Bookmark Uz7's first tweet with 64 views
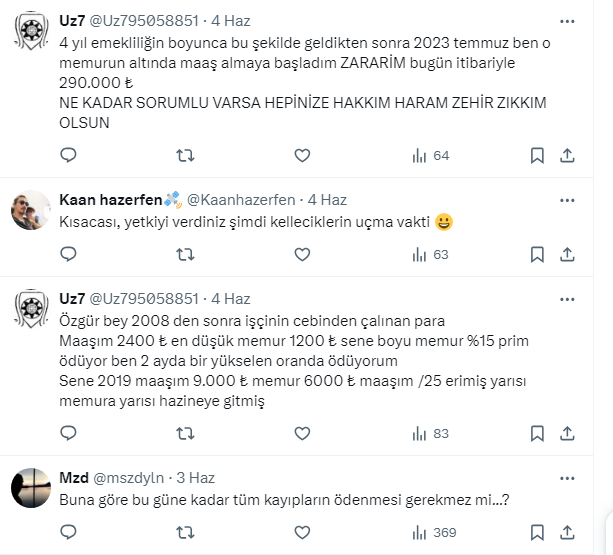 tap(537, 155)
